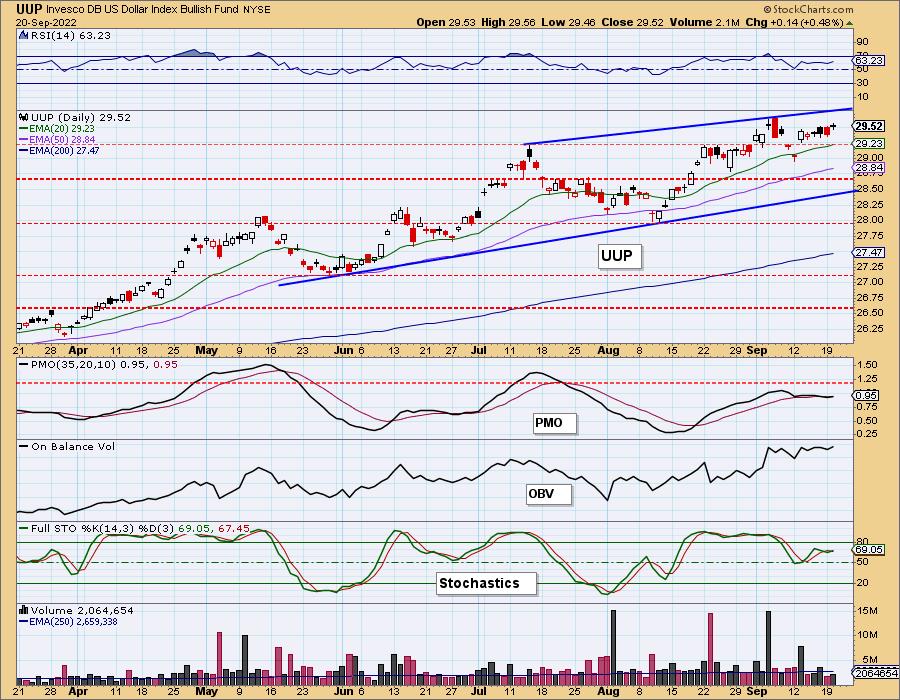Click the 0.95 PMO axis value tag
This screenshot has width=900, height=700.
867,395
